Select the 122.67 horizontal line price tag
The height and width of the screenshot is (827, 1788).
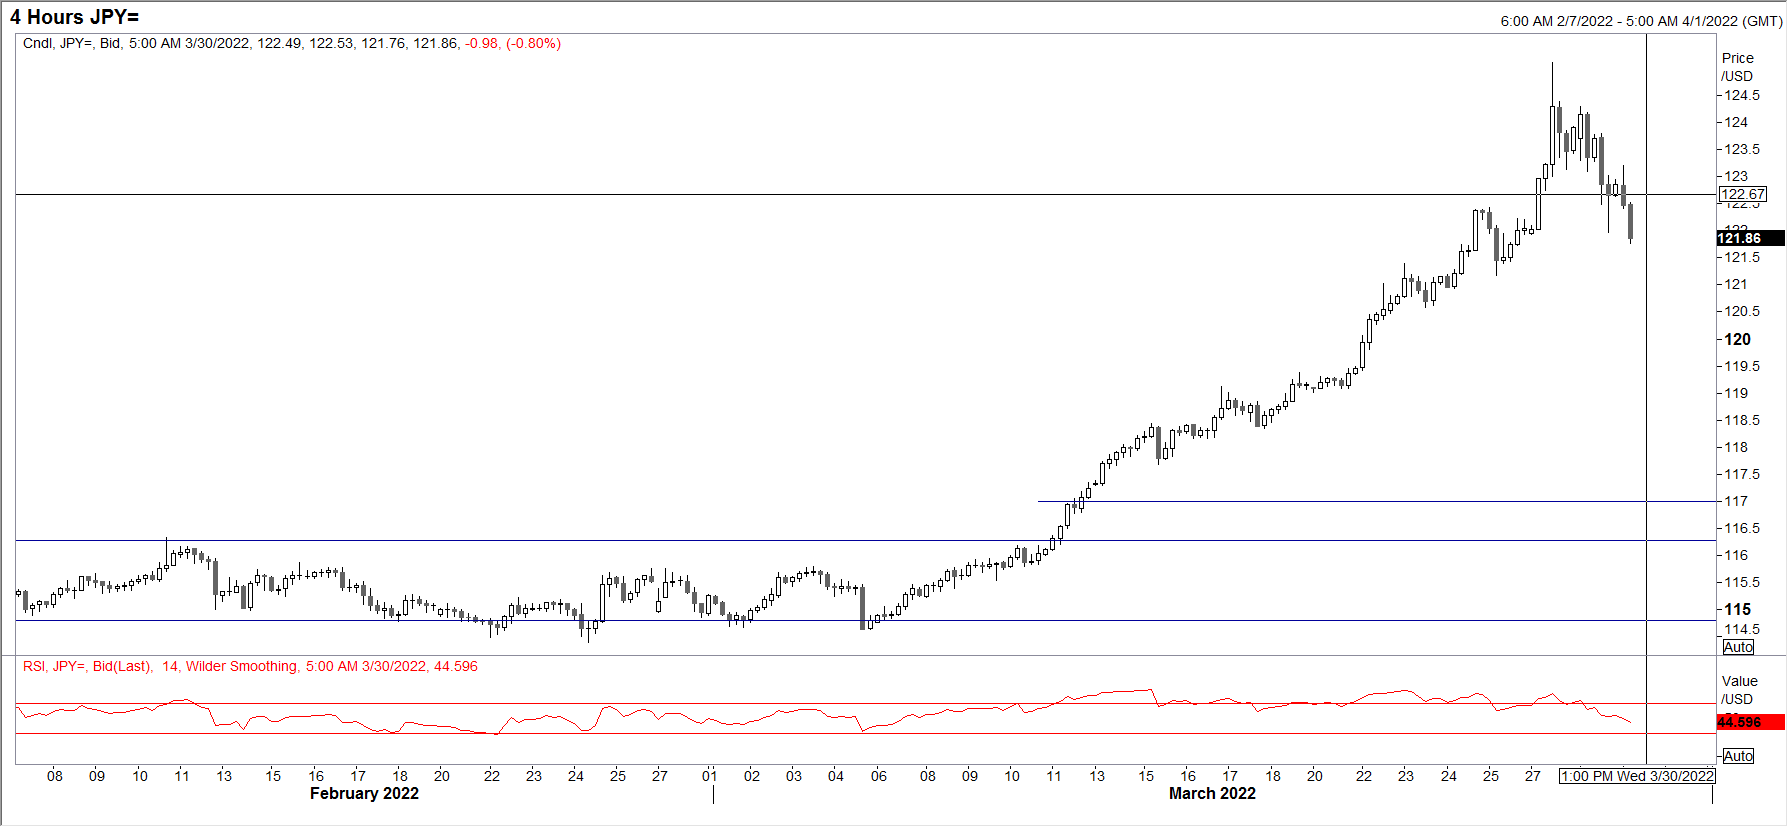click(1743, 194)
